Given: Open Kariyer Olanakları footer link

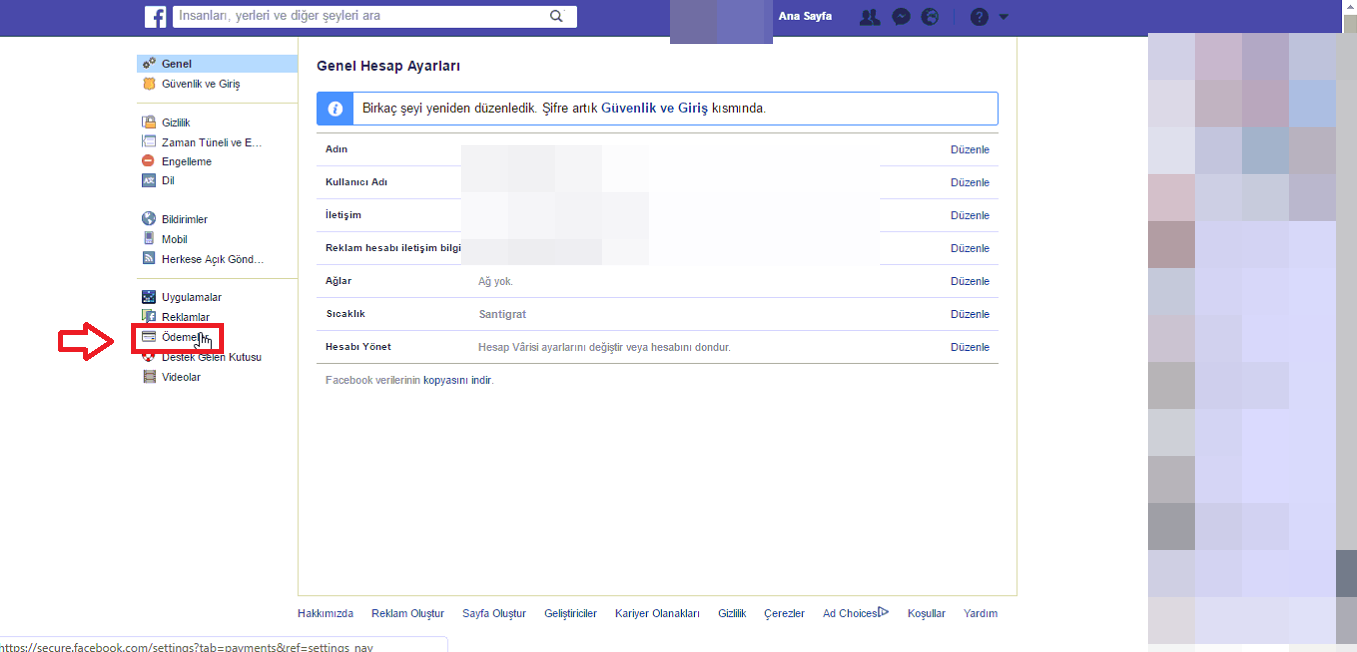Looking at the screenshot, I should pos(658,613).
